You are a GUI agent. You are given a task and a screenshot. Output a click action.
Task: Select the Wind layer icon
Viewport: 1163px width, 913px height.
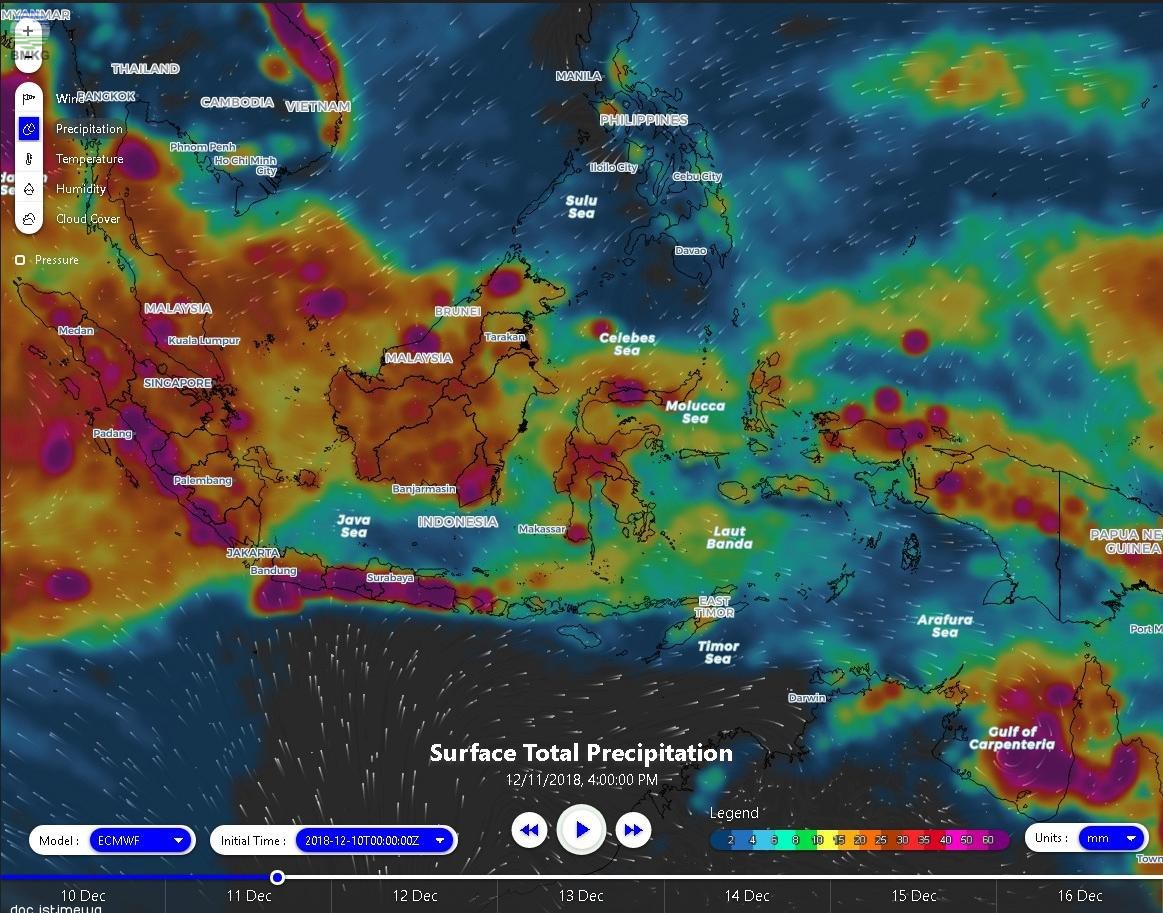(28, 97)
